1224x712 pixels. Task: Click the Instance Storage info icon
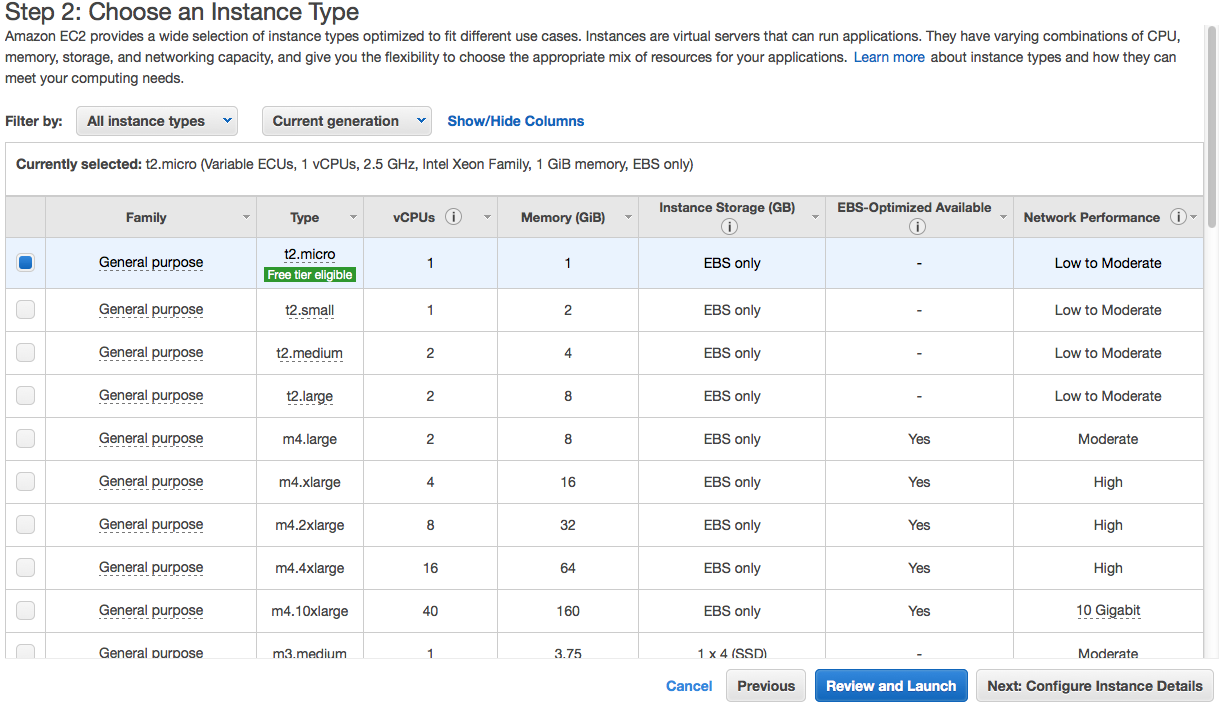[x=728, y=227]
